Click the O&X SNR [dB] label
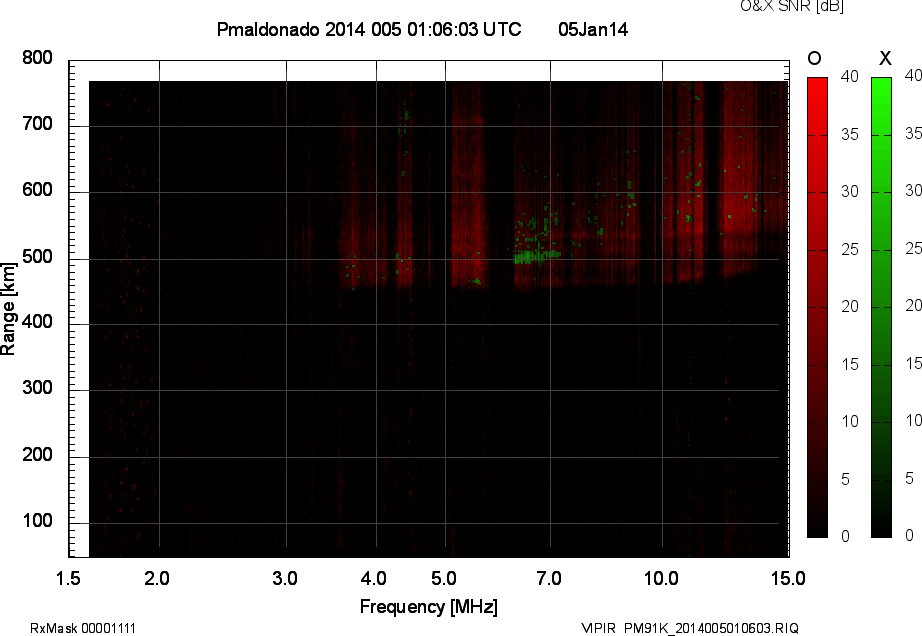 777,6
